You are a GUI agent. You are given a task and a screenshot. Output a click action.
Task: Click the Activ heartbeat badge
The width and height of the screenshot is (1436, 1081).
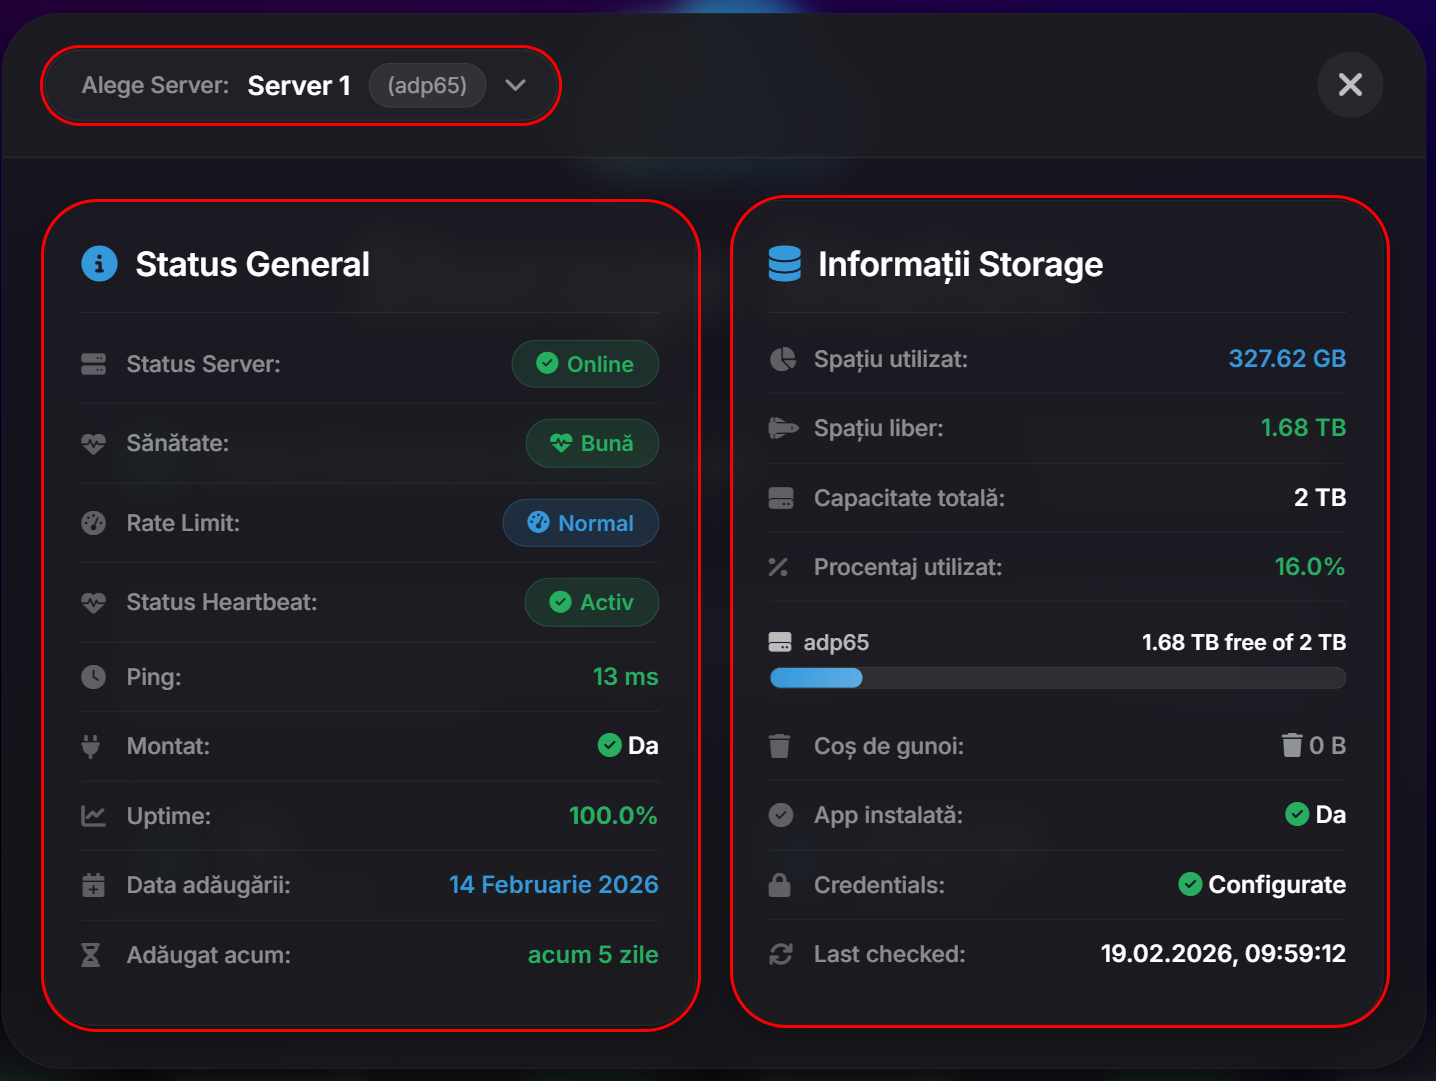coord(592,602)
